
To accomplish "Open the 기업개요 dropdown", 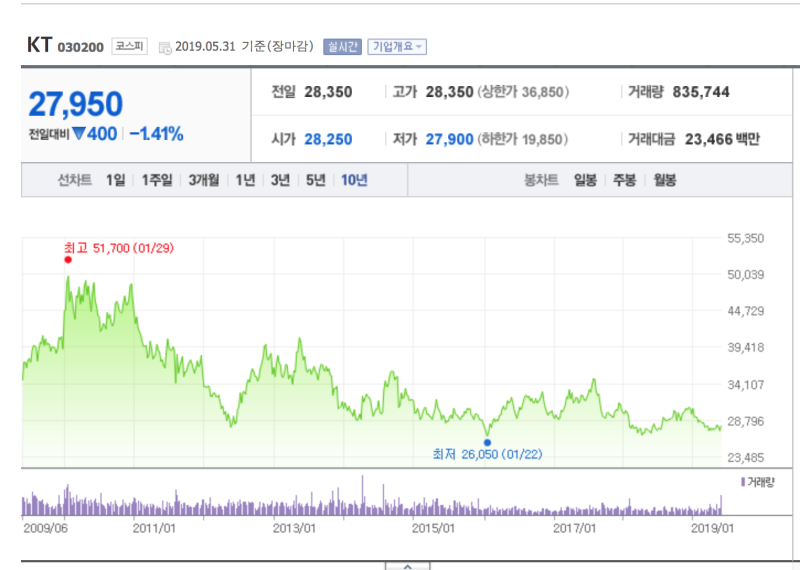I will pos(397,47).
